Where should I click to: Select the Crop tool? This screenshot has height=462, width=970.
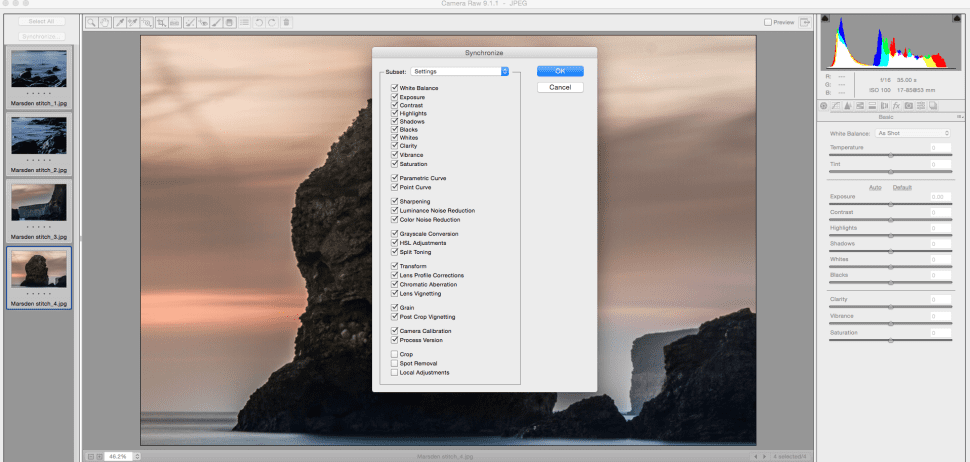(x=162, y=22)
